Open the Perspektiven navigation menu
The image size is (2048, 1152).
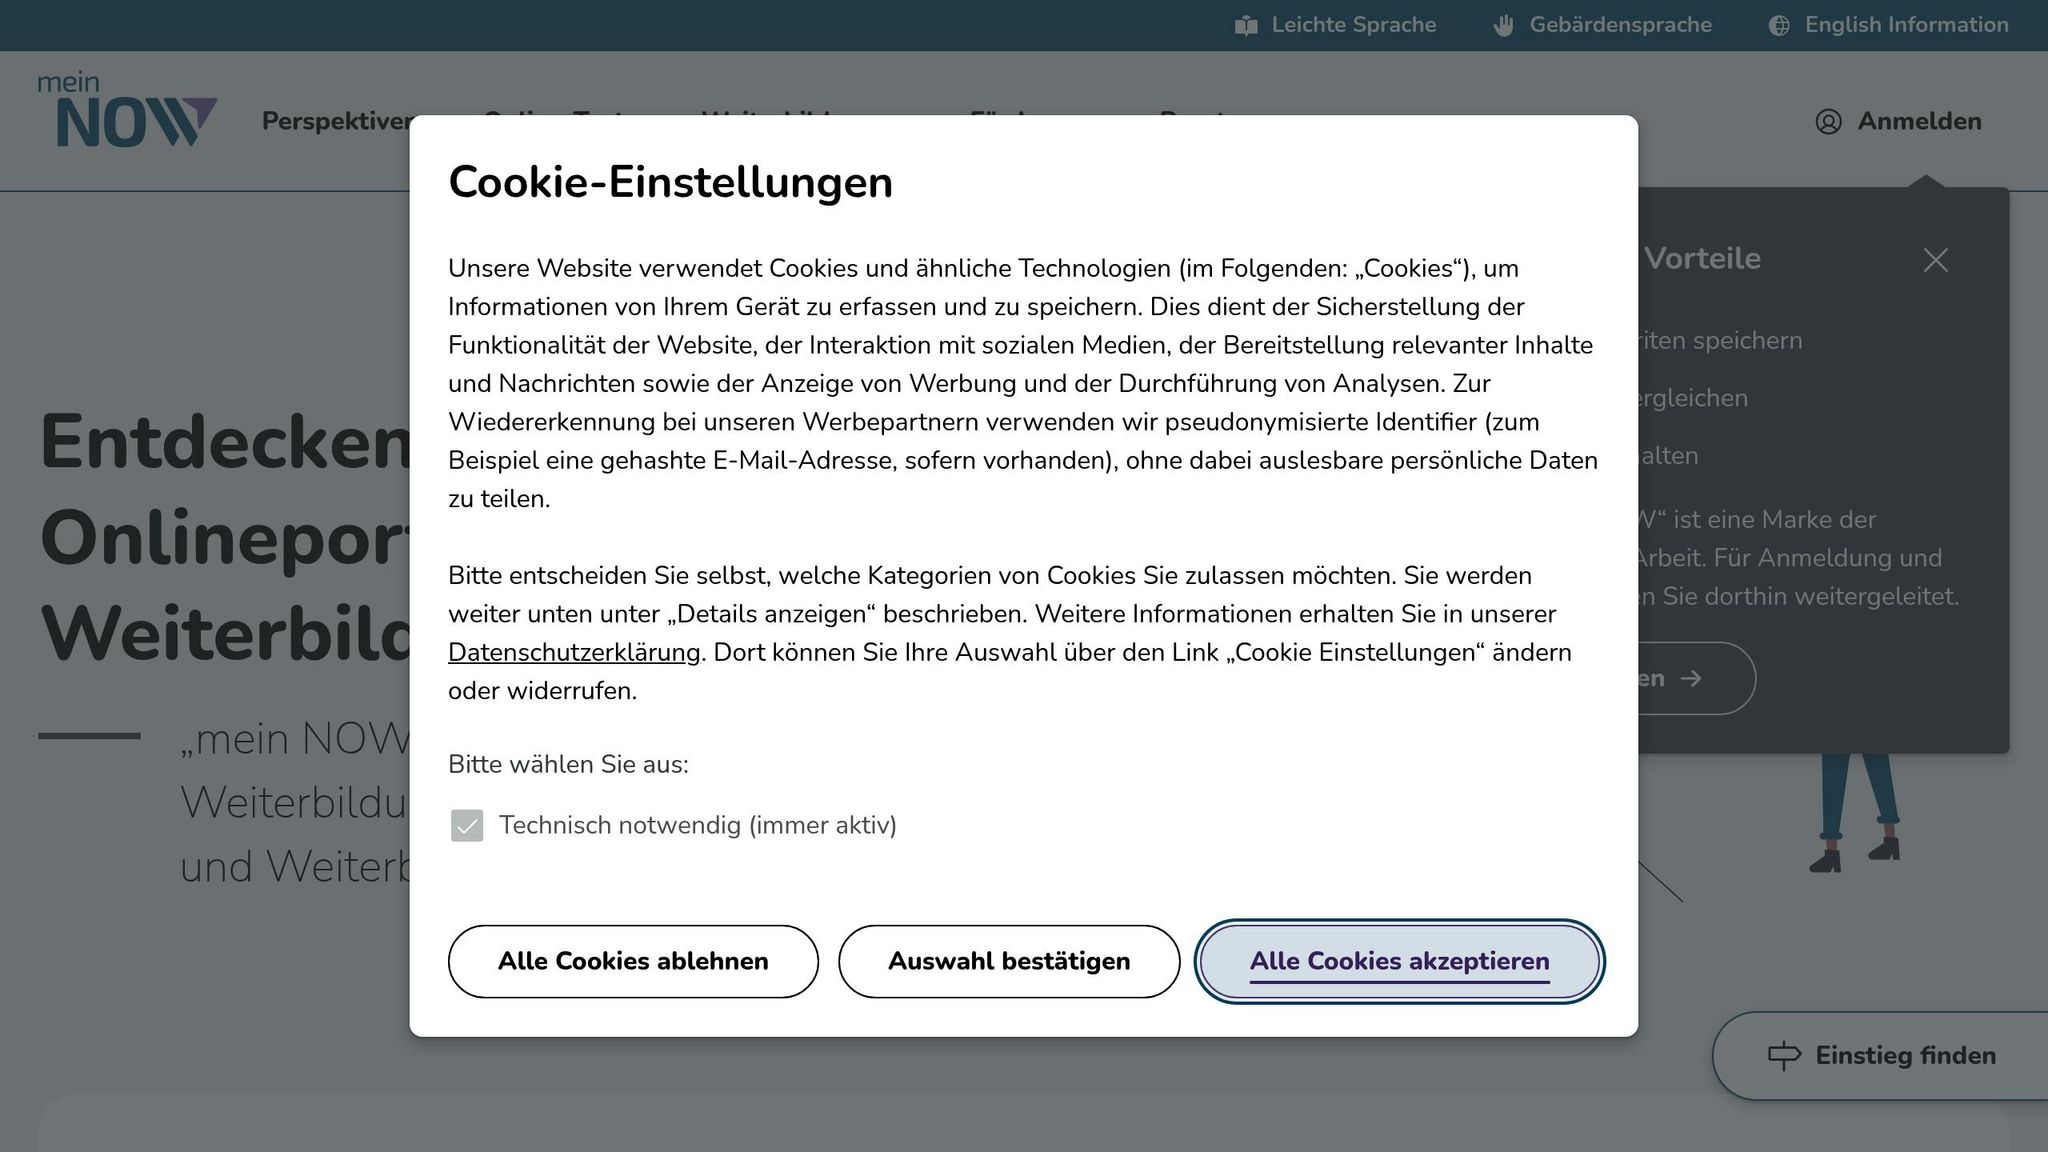click(x=337, y=121)
